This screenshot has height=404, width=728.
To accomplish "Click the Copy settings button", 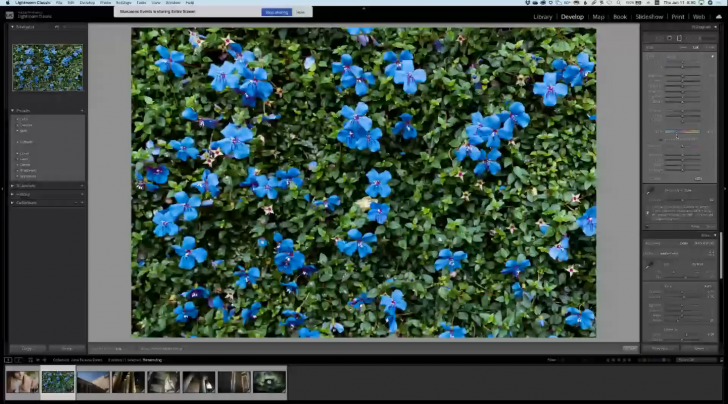I will 27,349.
